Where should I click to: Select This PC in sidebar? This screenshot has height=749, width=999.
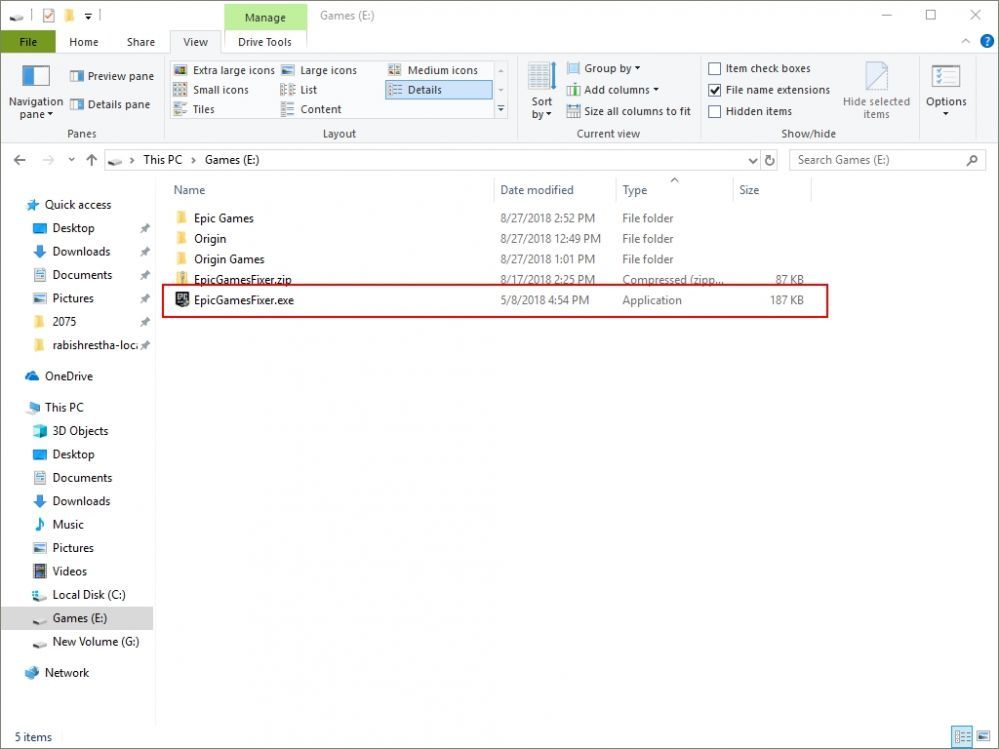coord(64,408)
